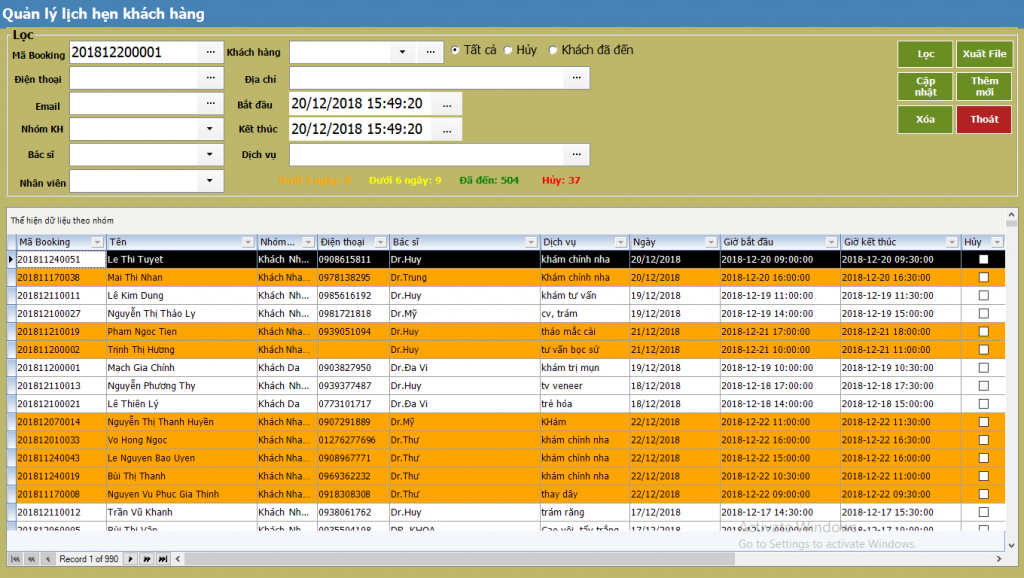The width and height of the screenshot is (1024, 578).
Task: Click next page navigator arrow
Action: [x=146, y=559]
